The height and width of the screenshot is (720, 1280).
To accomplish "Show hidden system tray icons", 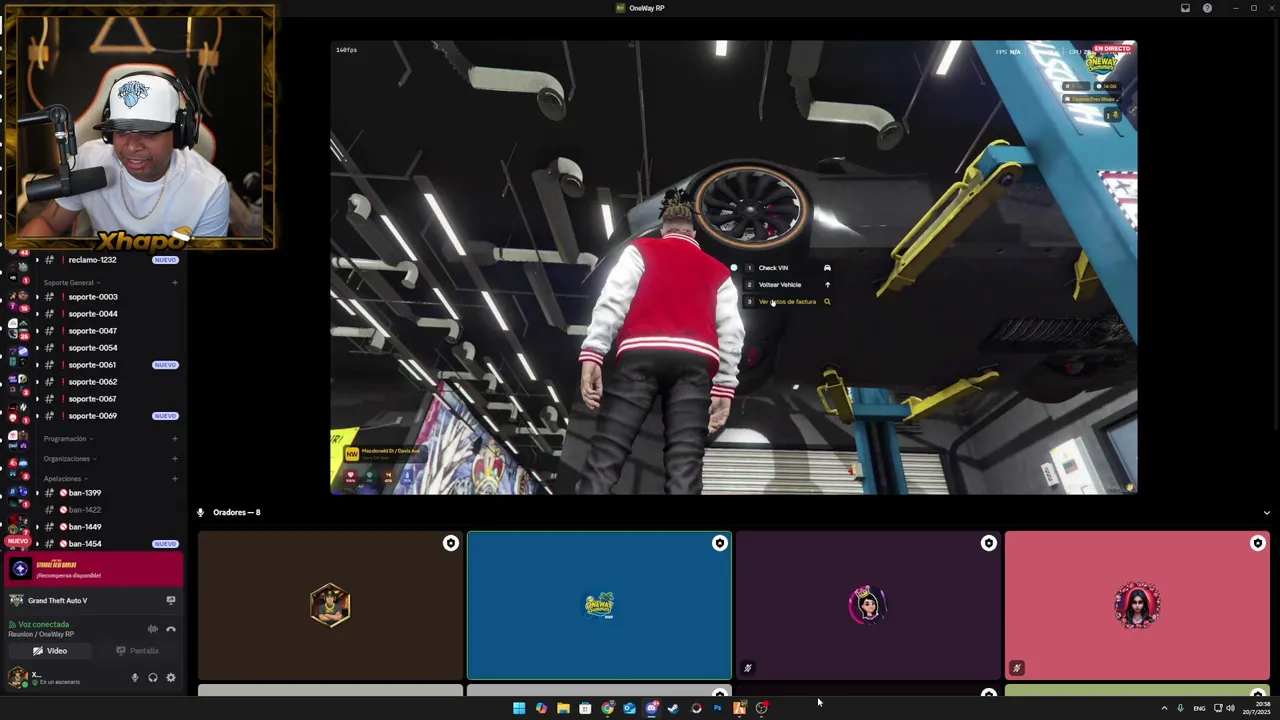I will click(1163, 708).
